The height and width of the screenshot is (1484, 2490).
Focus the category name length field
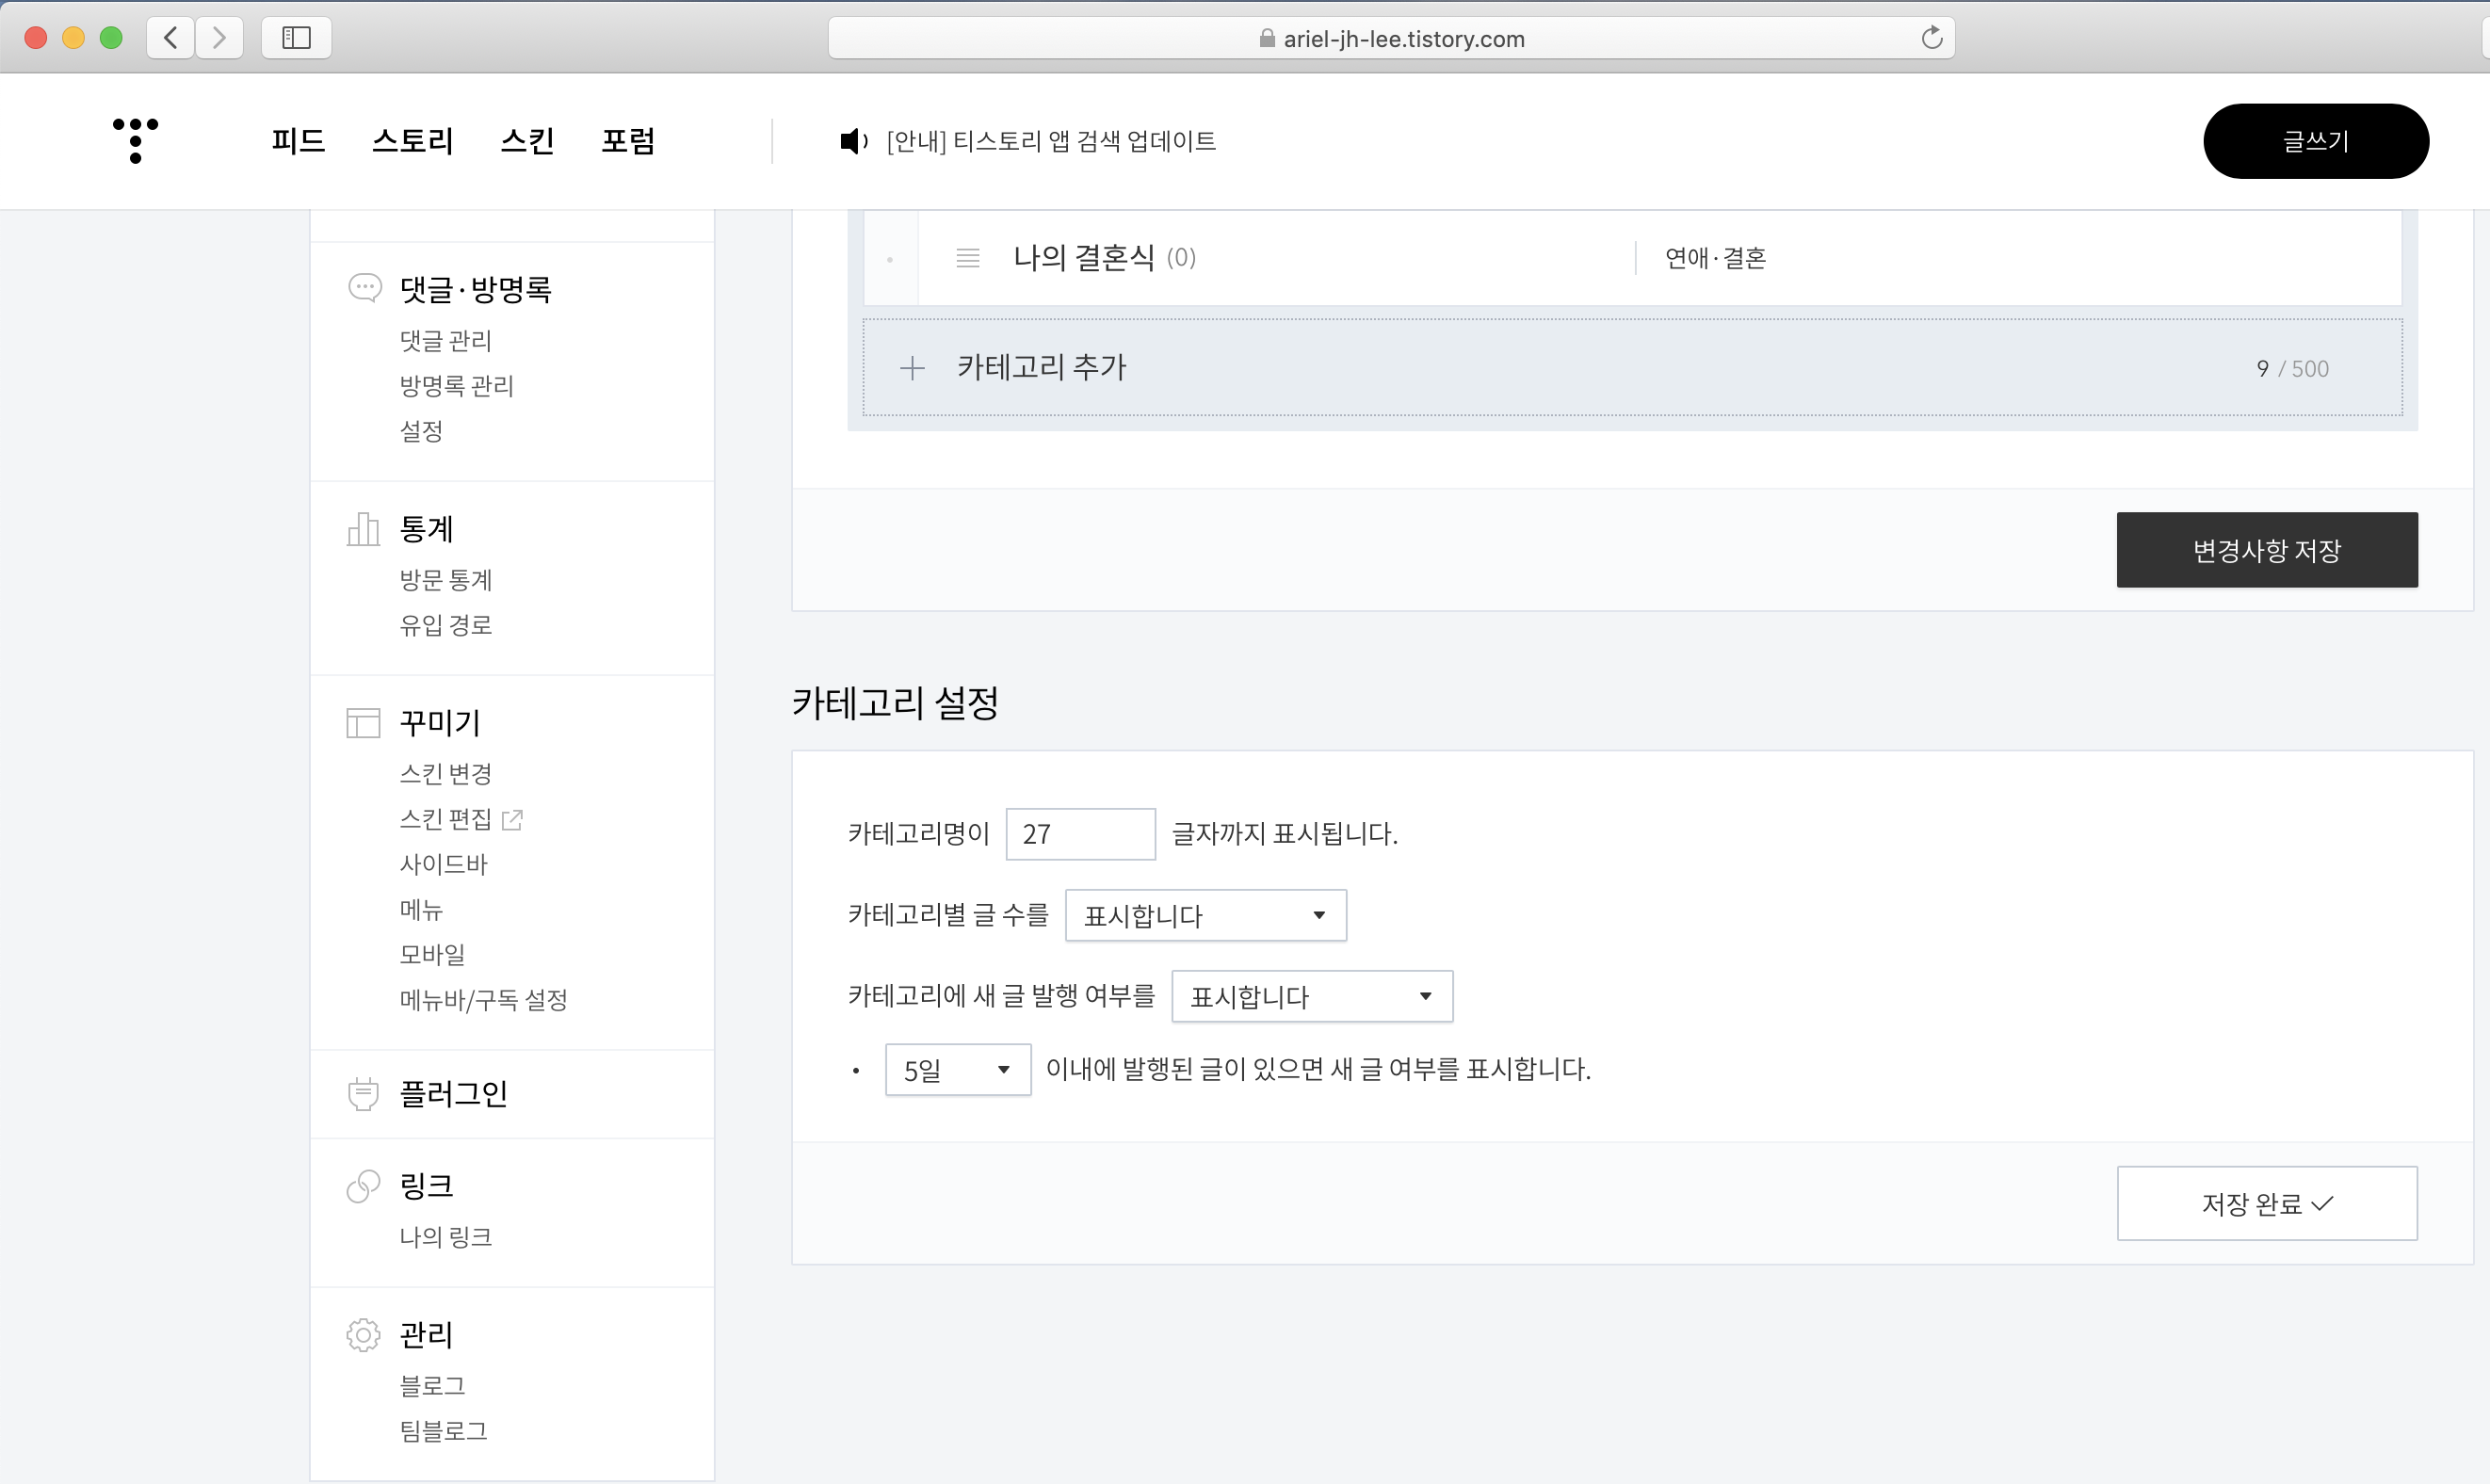1080,834
